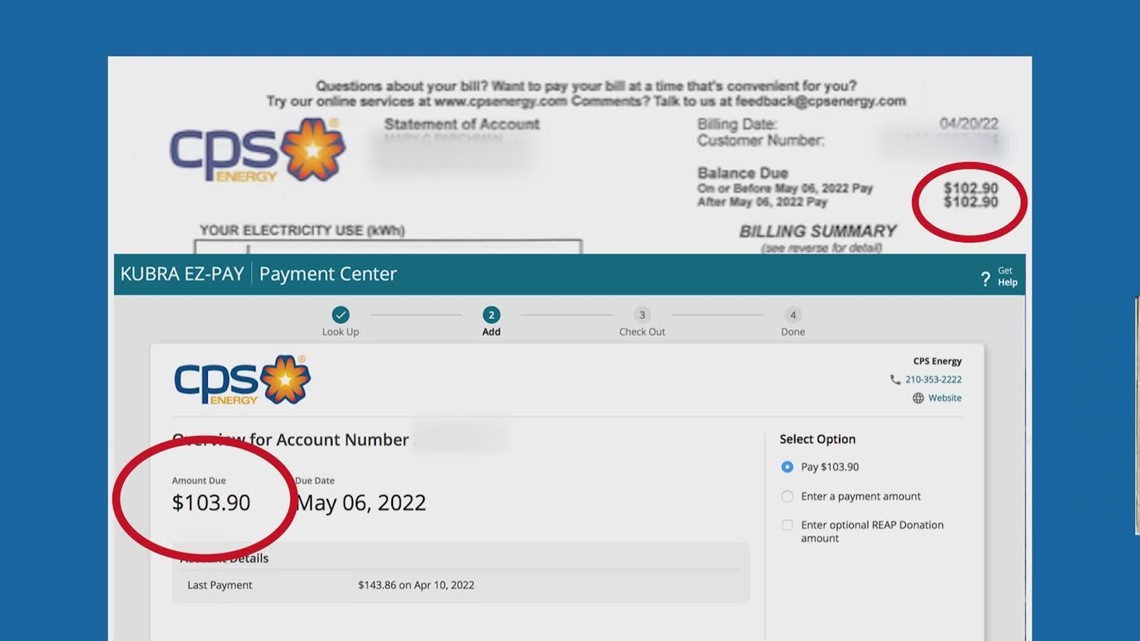Select the Look Up step label
This screenshot has height=641, width=1140.
(340, 331)
